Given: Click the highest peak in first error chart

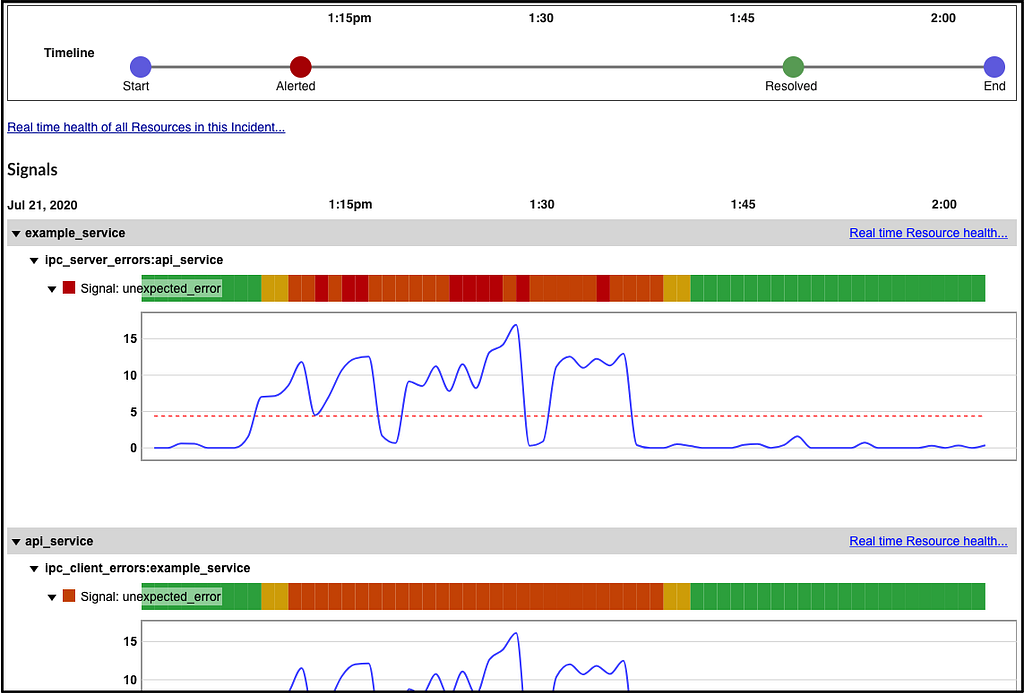Looking at the screenshot, I should point(516,325).
